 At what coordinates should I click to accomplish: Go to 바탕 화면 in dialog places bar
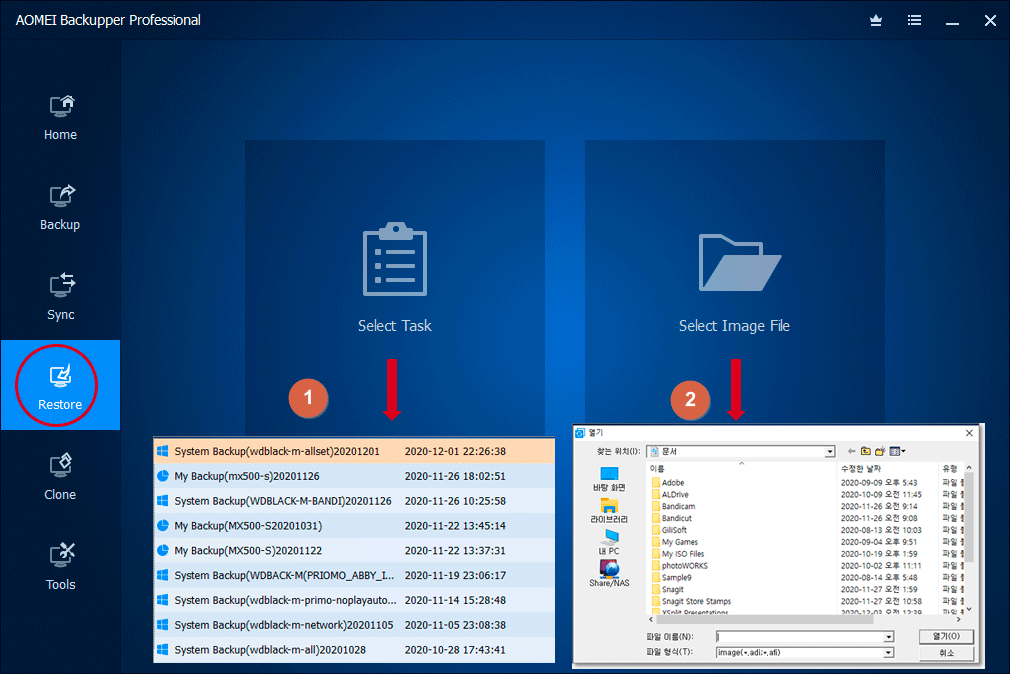tap(609, 479)
